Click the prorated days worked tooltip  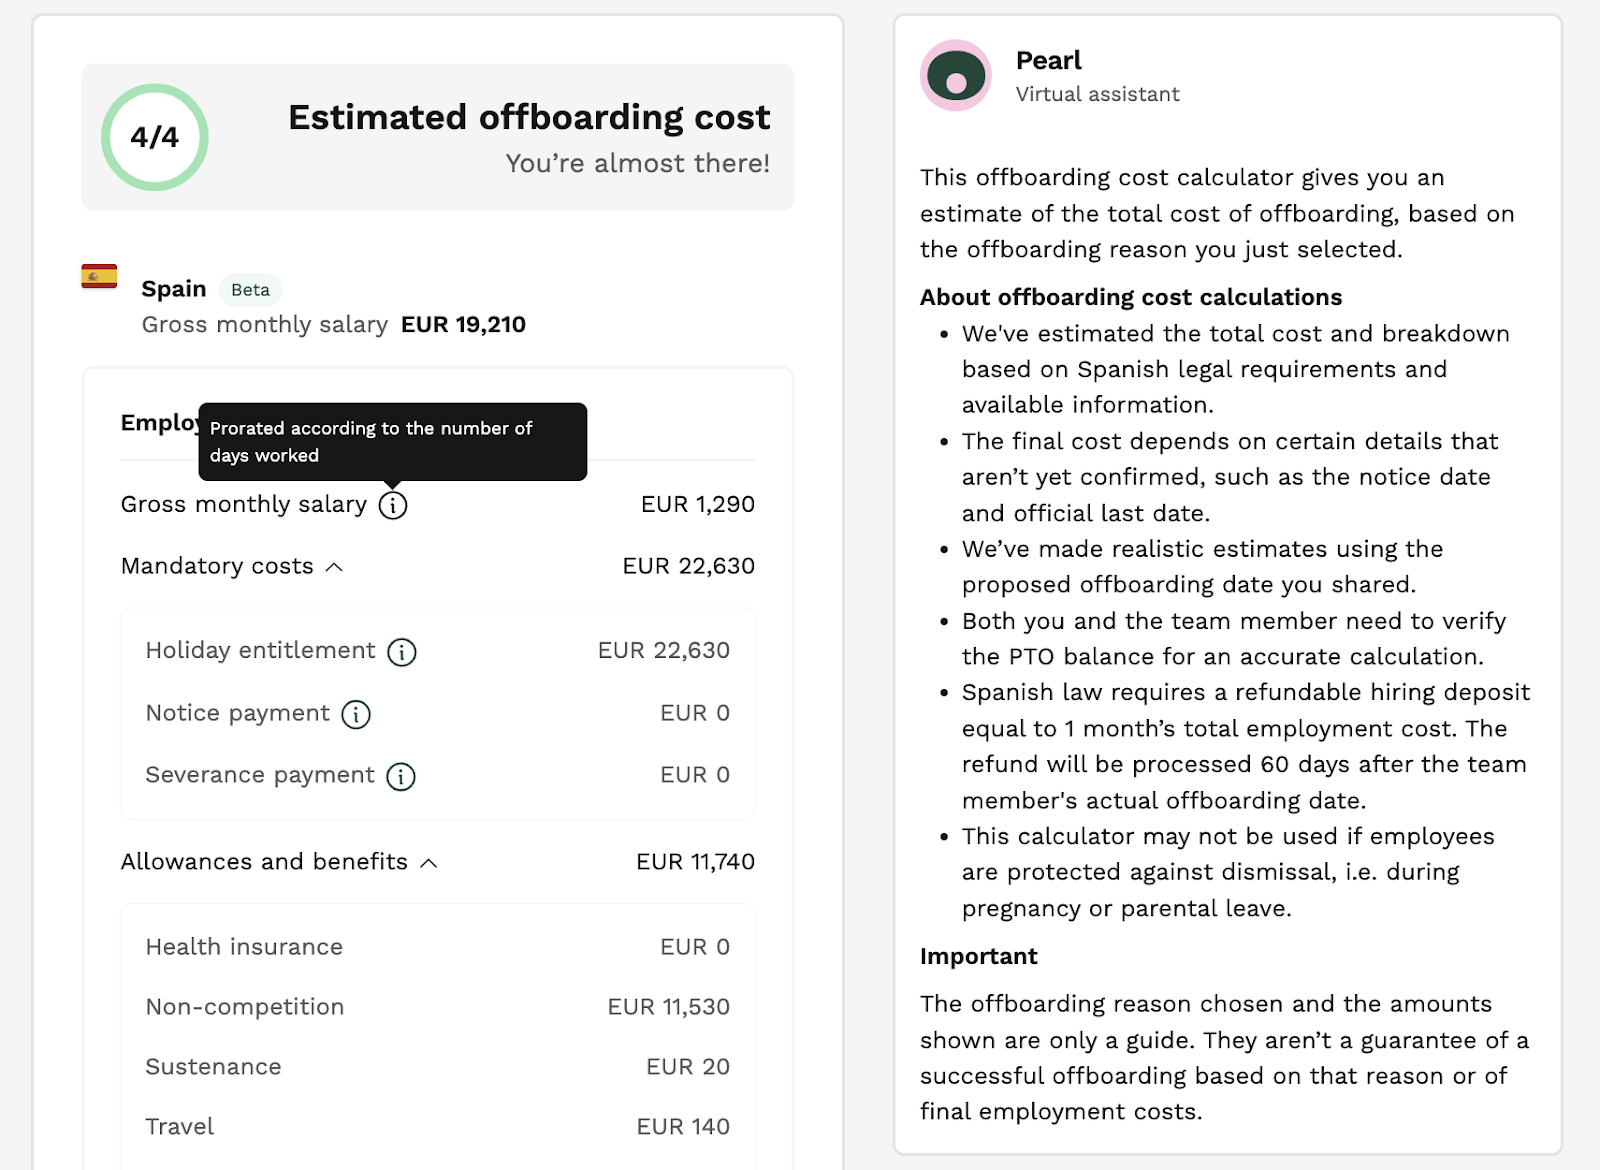pos(392,441)
